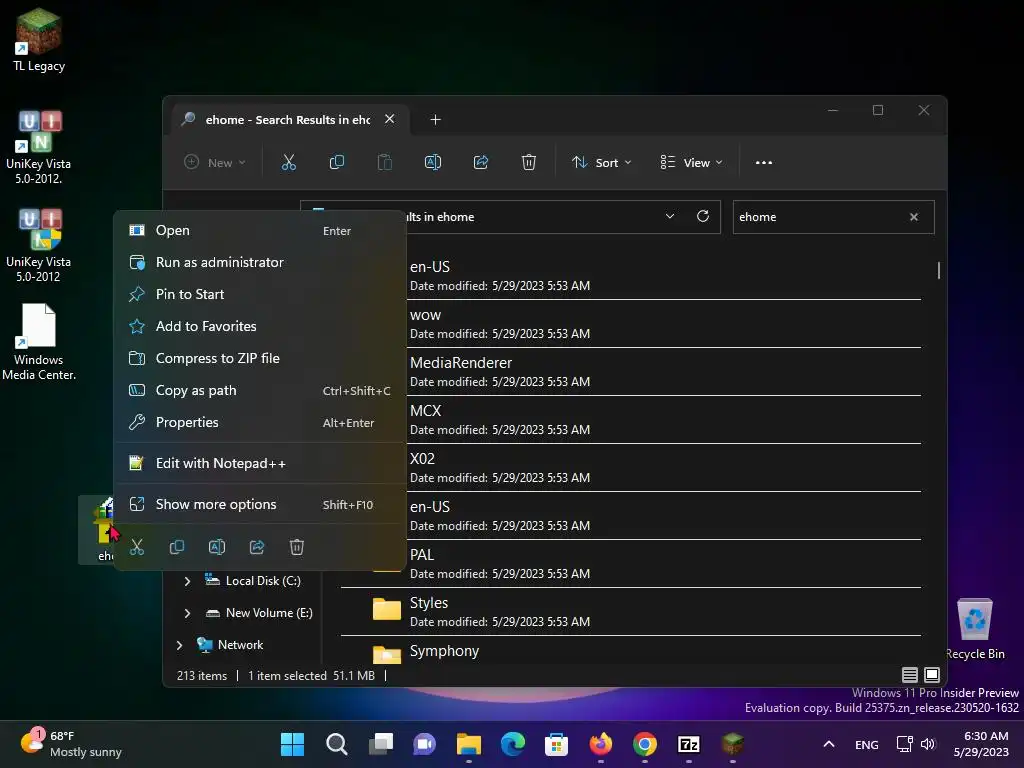Expand Network tree node

coord(180,645)
